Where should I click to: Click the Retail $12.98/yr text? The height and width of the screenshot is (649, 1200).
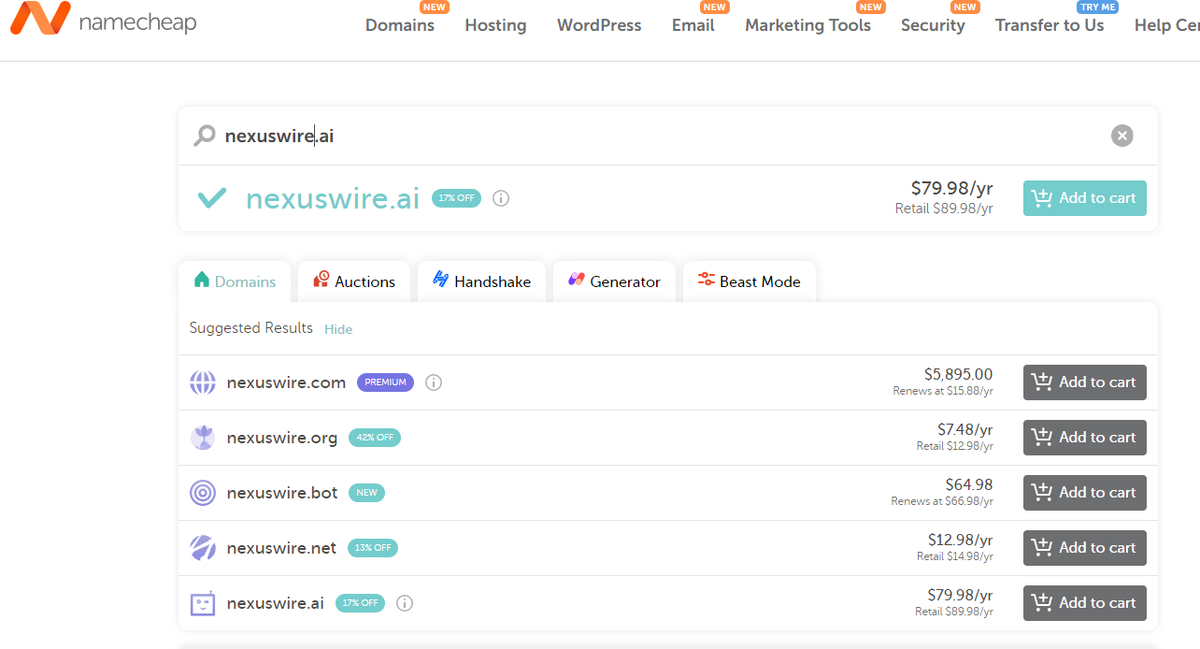(955, 446)
